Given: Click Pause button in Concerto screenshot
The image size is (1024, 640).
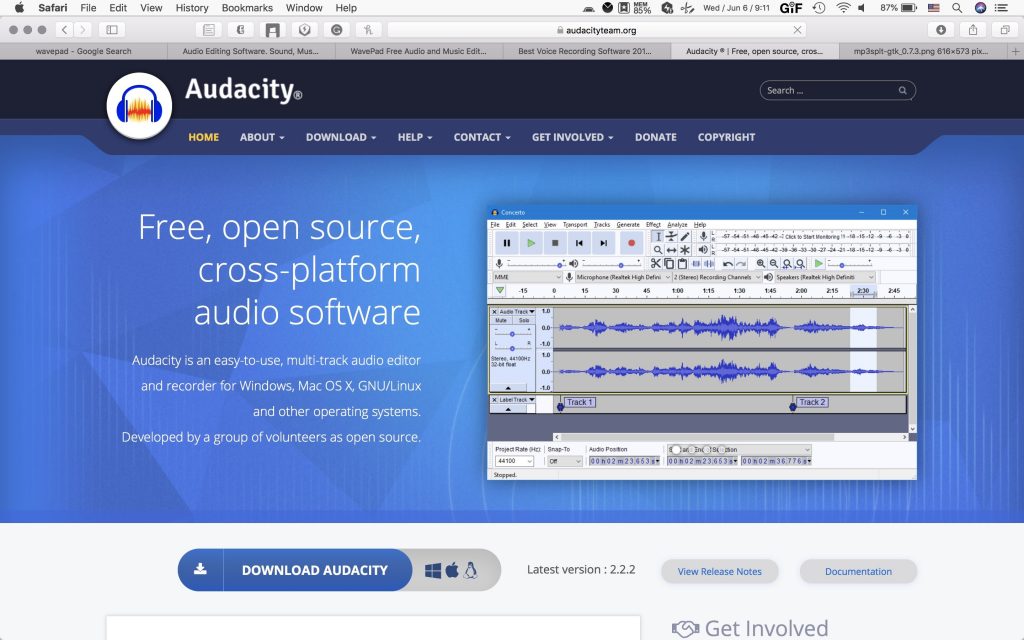Looking at the screenshot, I should (x=507, y=243).
